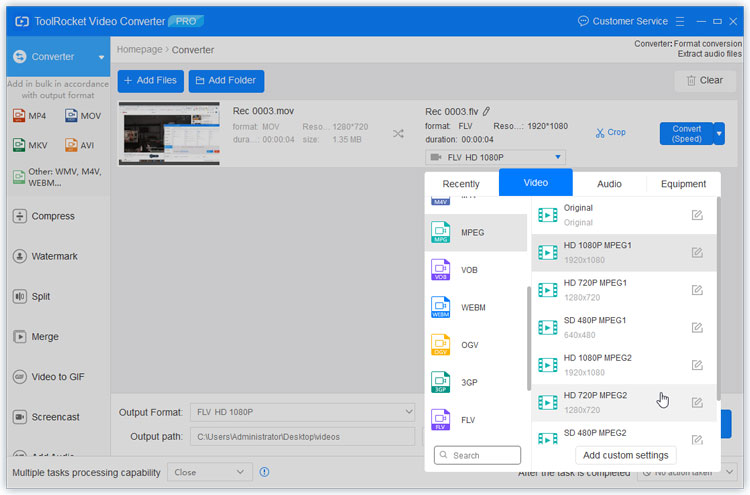Select Original quality preset
750x495 pixels.
pyautogui.click(x=624, y=215)
